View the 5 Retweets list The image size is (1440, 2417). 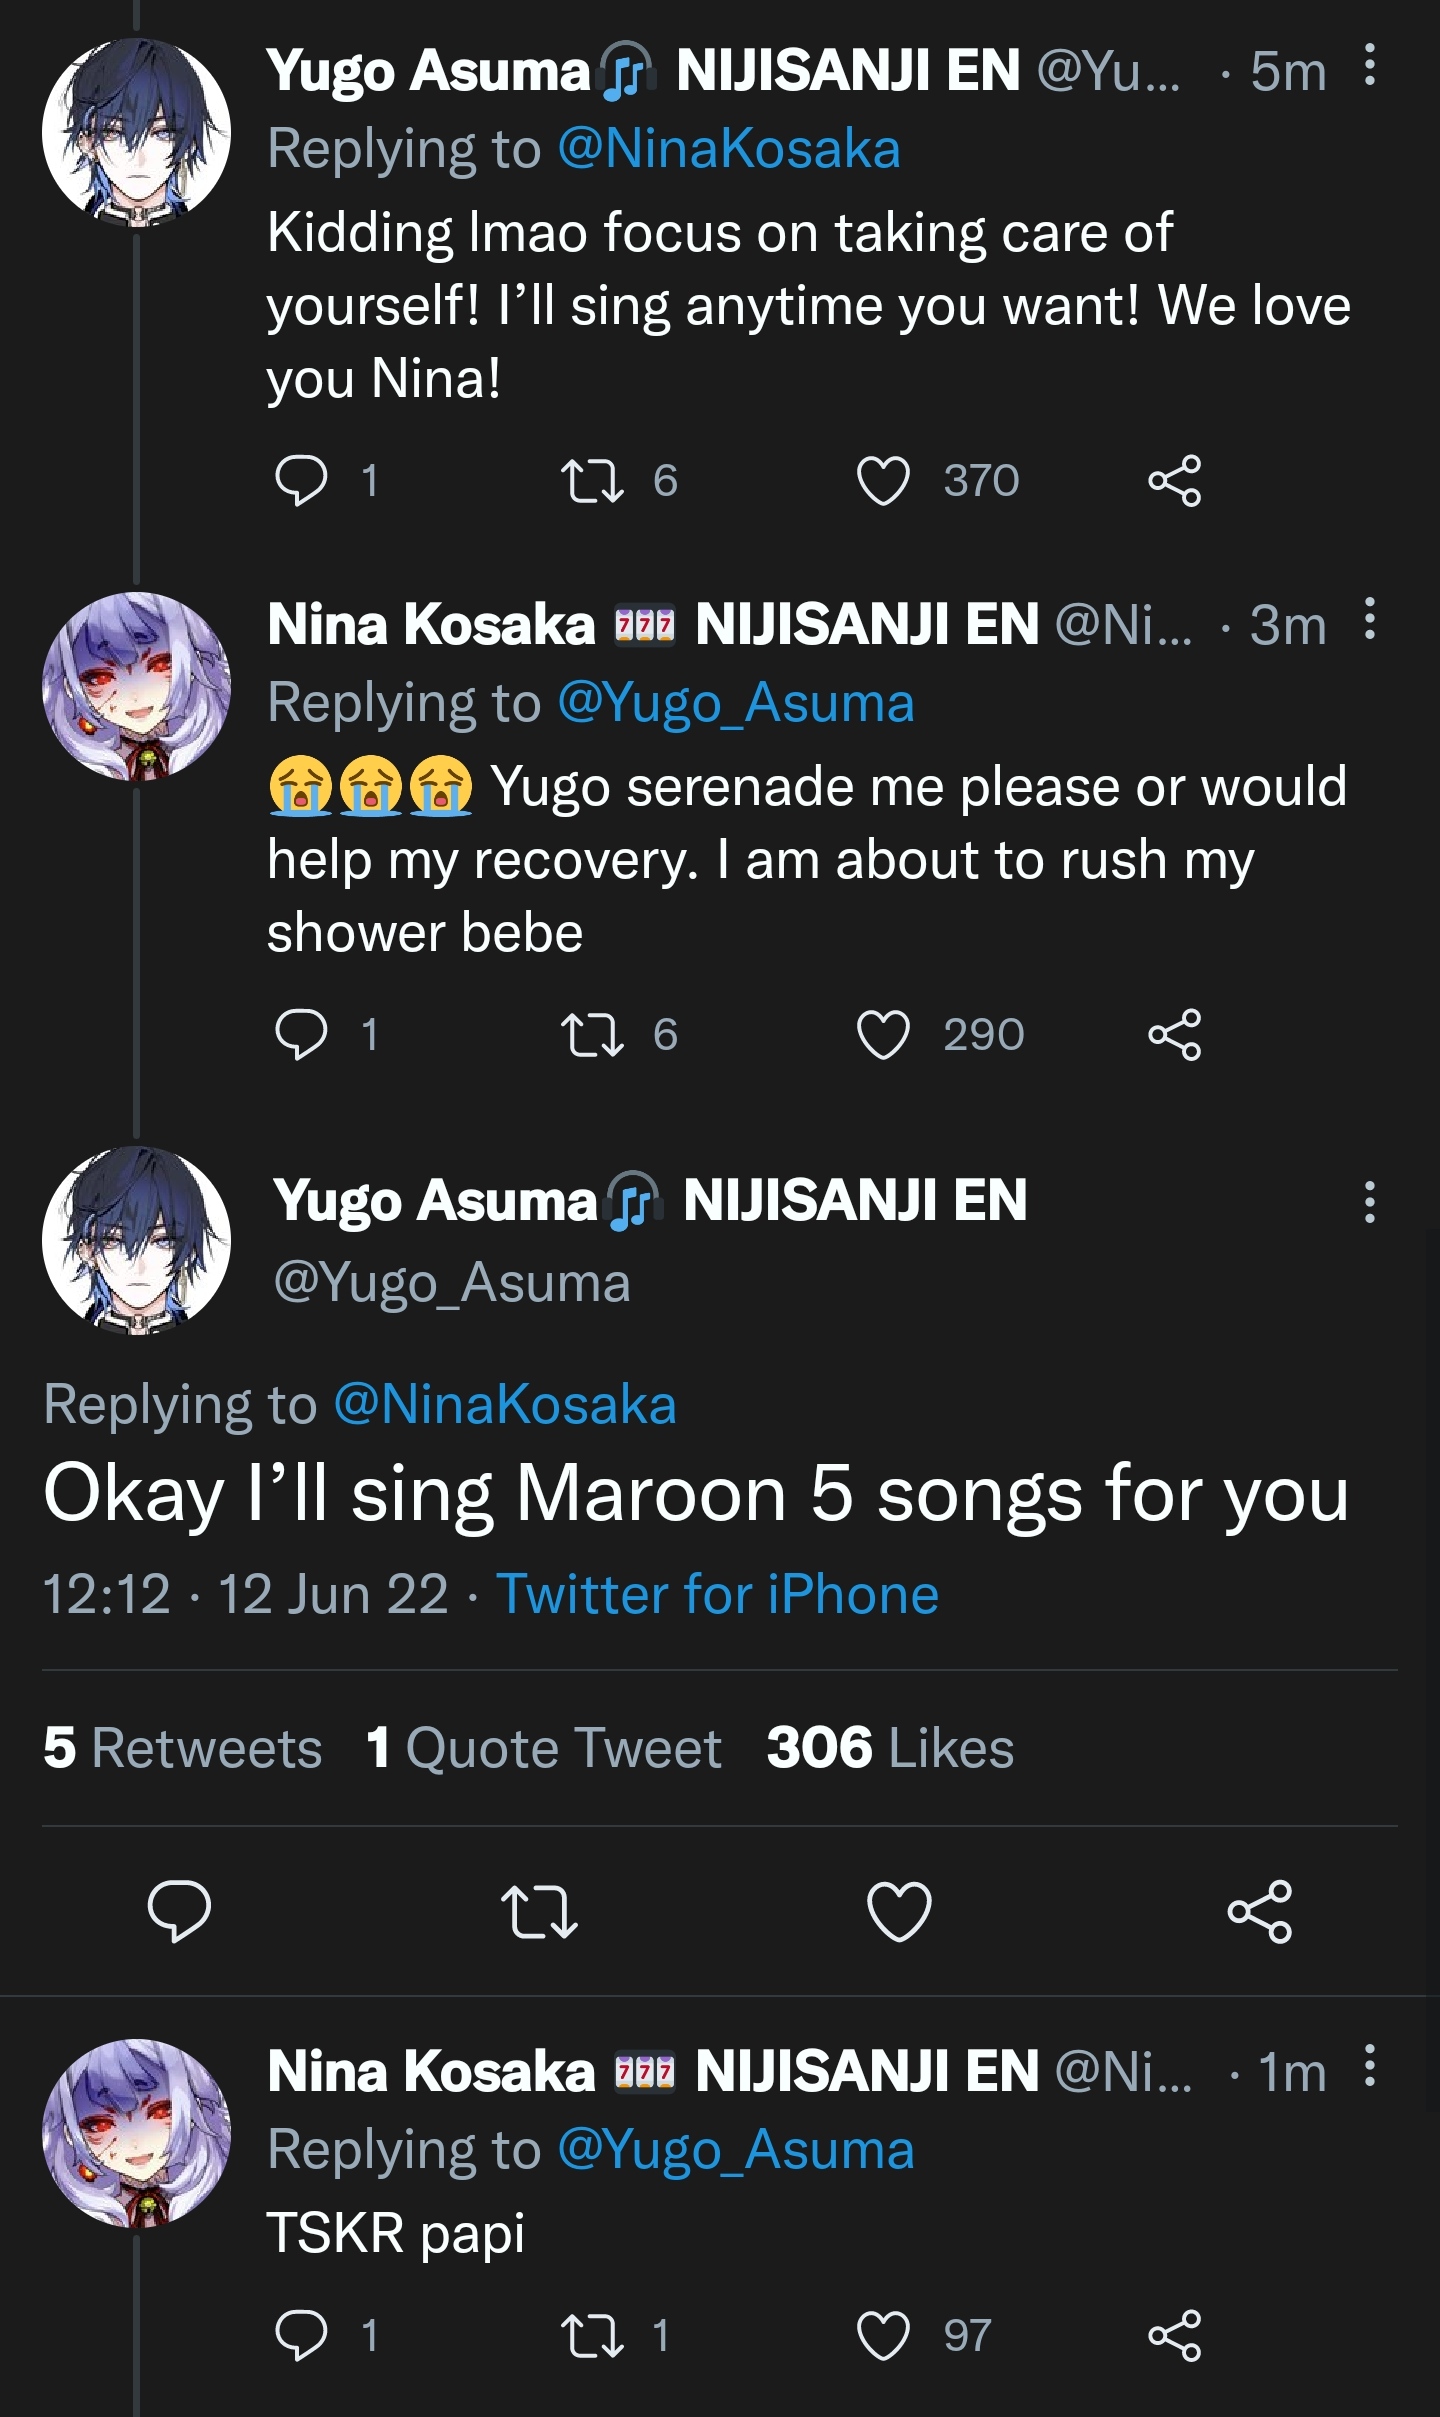coord(182,1748)
